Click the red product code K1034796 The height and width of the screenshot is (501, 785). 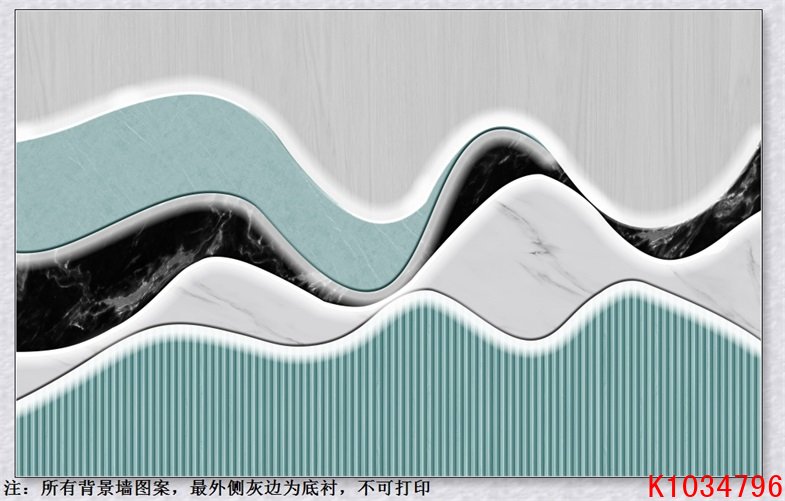[715, 487]
